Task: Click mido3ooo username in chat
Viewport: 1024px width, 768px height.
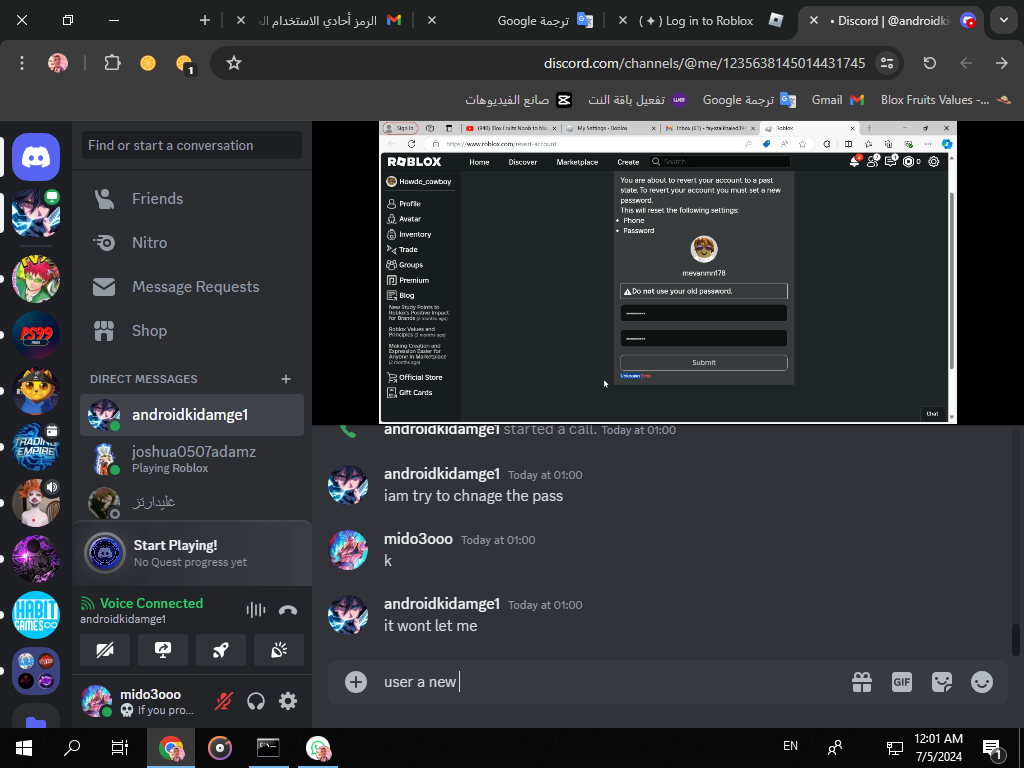Action: pyautogui.click(x=418, y=539)
